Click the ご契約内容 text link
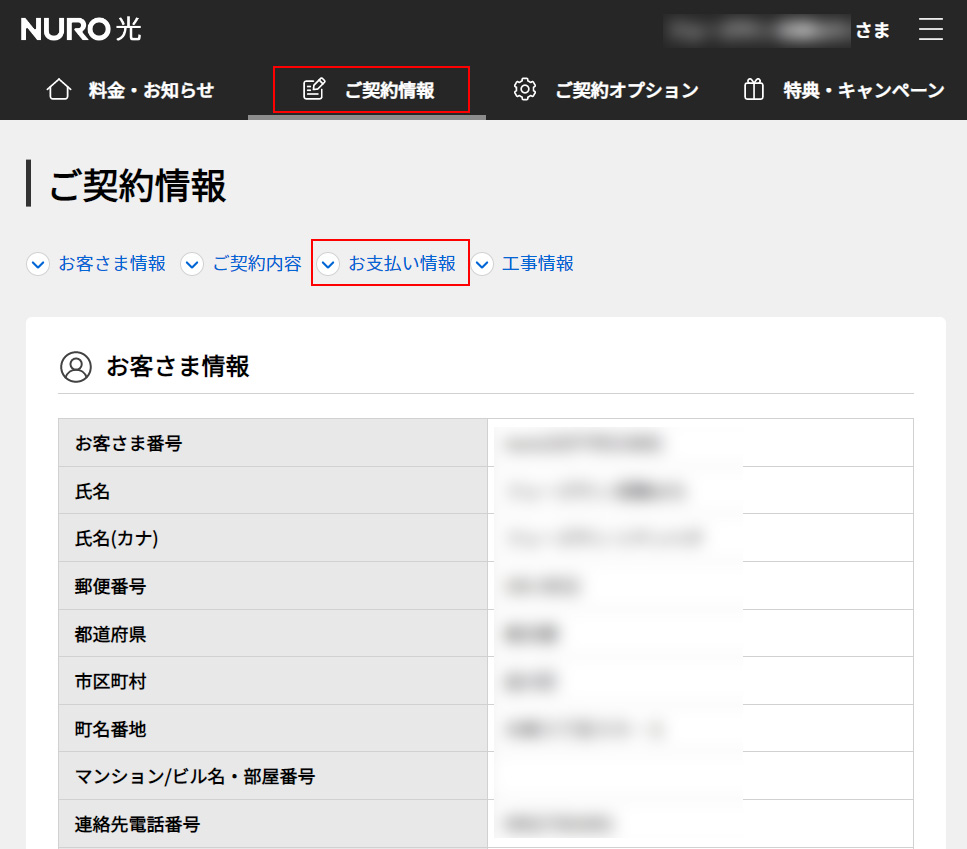 click(257, 264)
